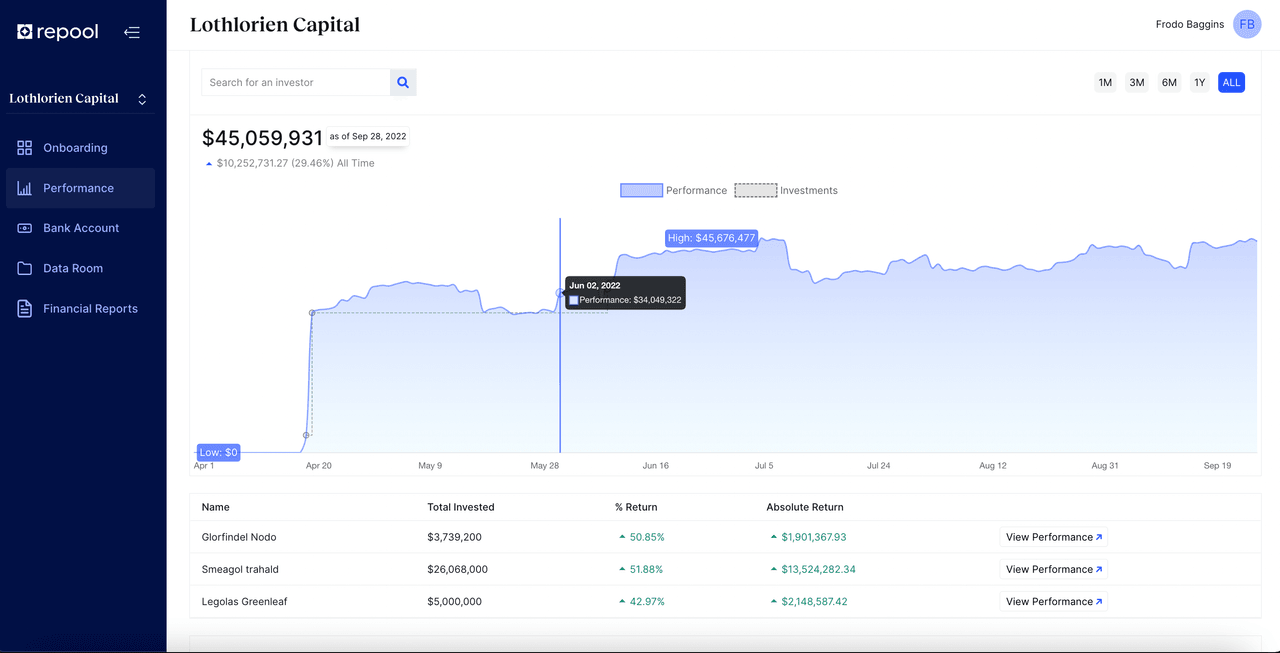
Task: Click the magnifying glass search button
Action: click(x=403, y=82)
